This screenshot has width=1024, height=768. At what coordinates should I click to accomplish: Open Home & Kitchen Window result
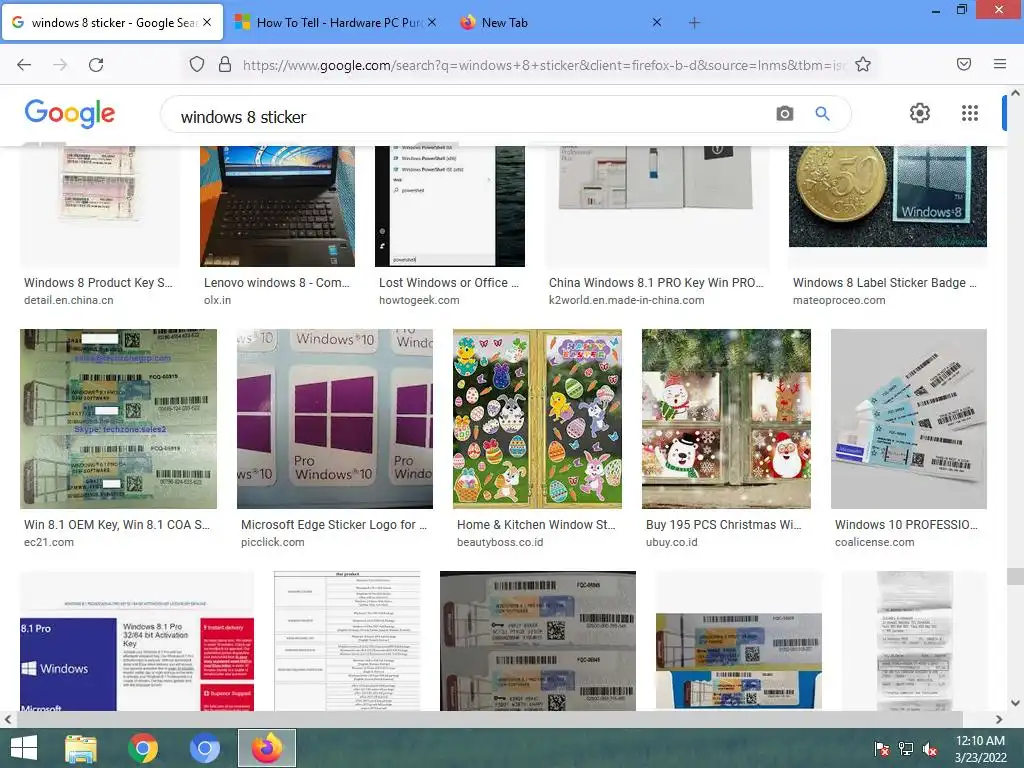point(536,524)
